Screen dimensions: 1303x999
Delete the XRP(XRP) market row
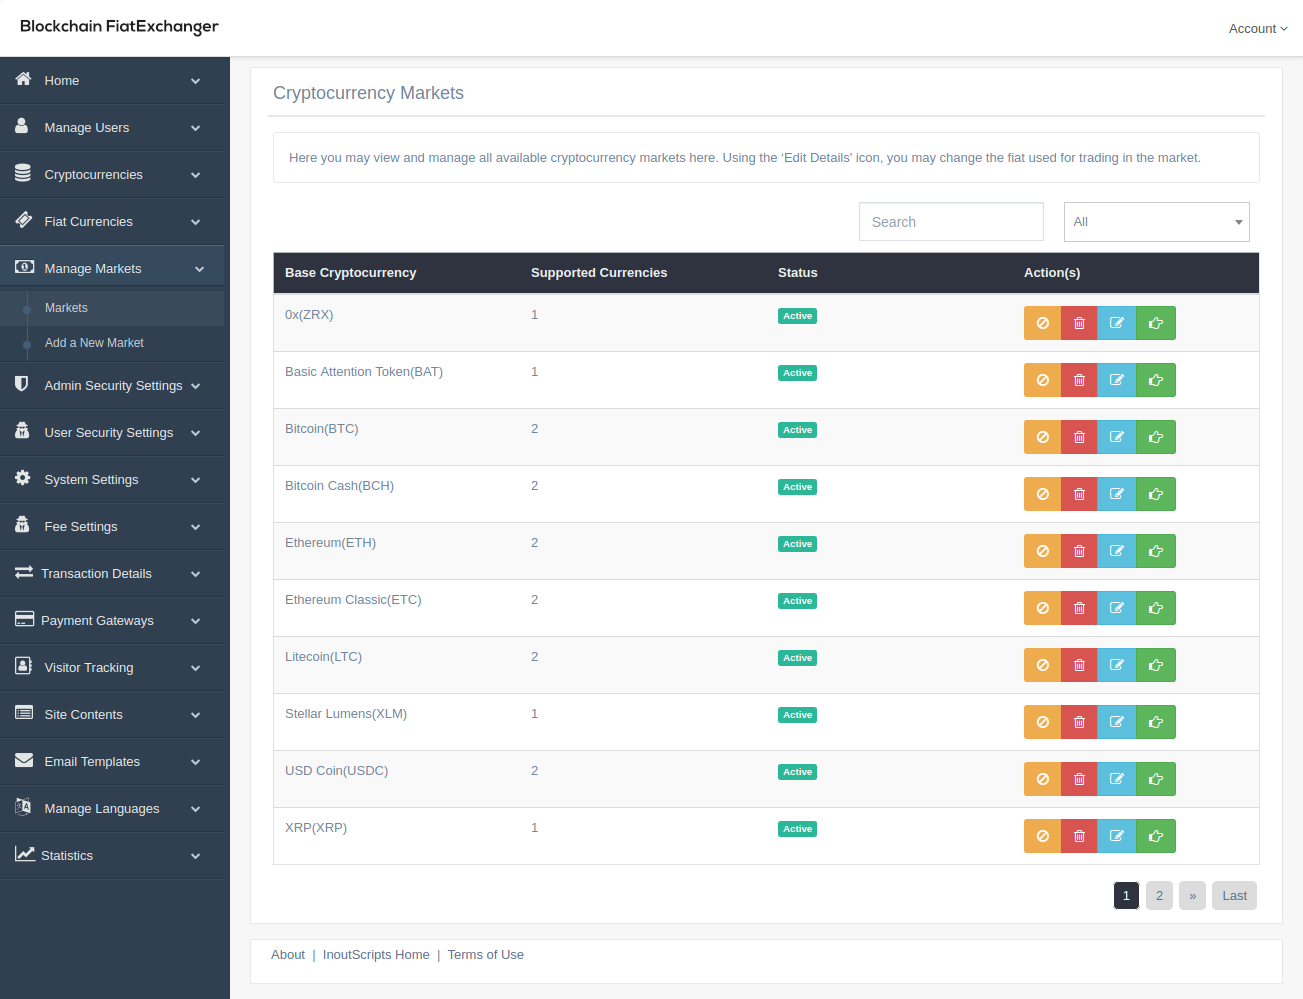(x=1079, y=835)
